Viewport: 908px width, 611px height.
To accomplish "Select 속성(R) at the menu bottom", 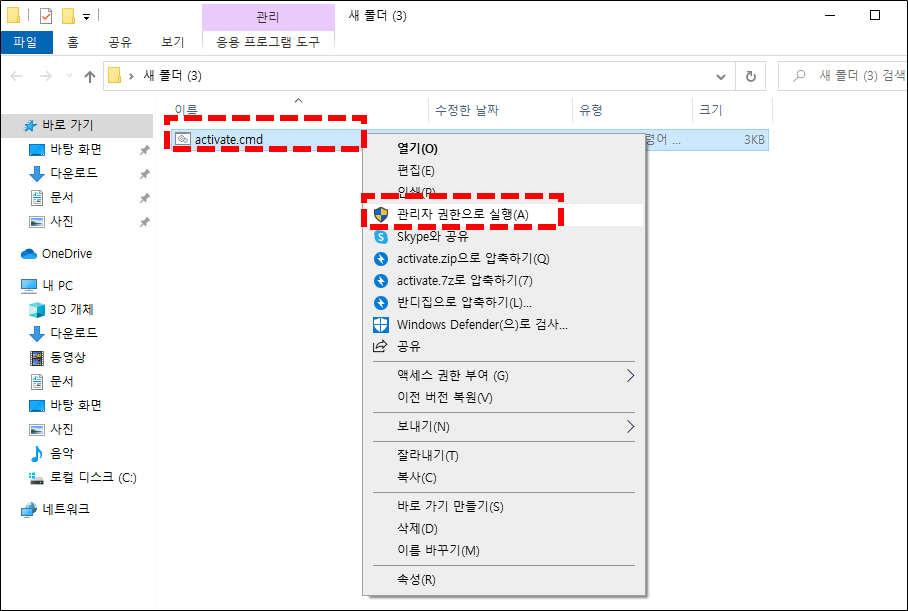I will point(503,579).
